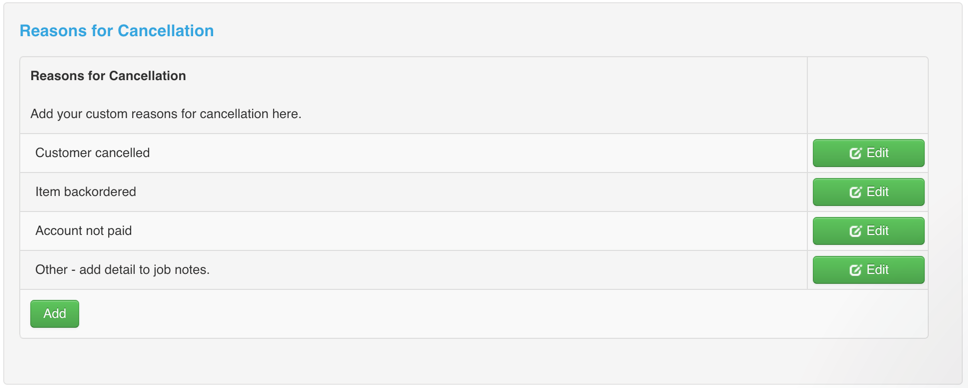Click the pencil icon in Item backordered row
Viewport: 968px width, 388px height.
pos(855,192)
